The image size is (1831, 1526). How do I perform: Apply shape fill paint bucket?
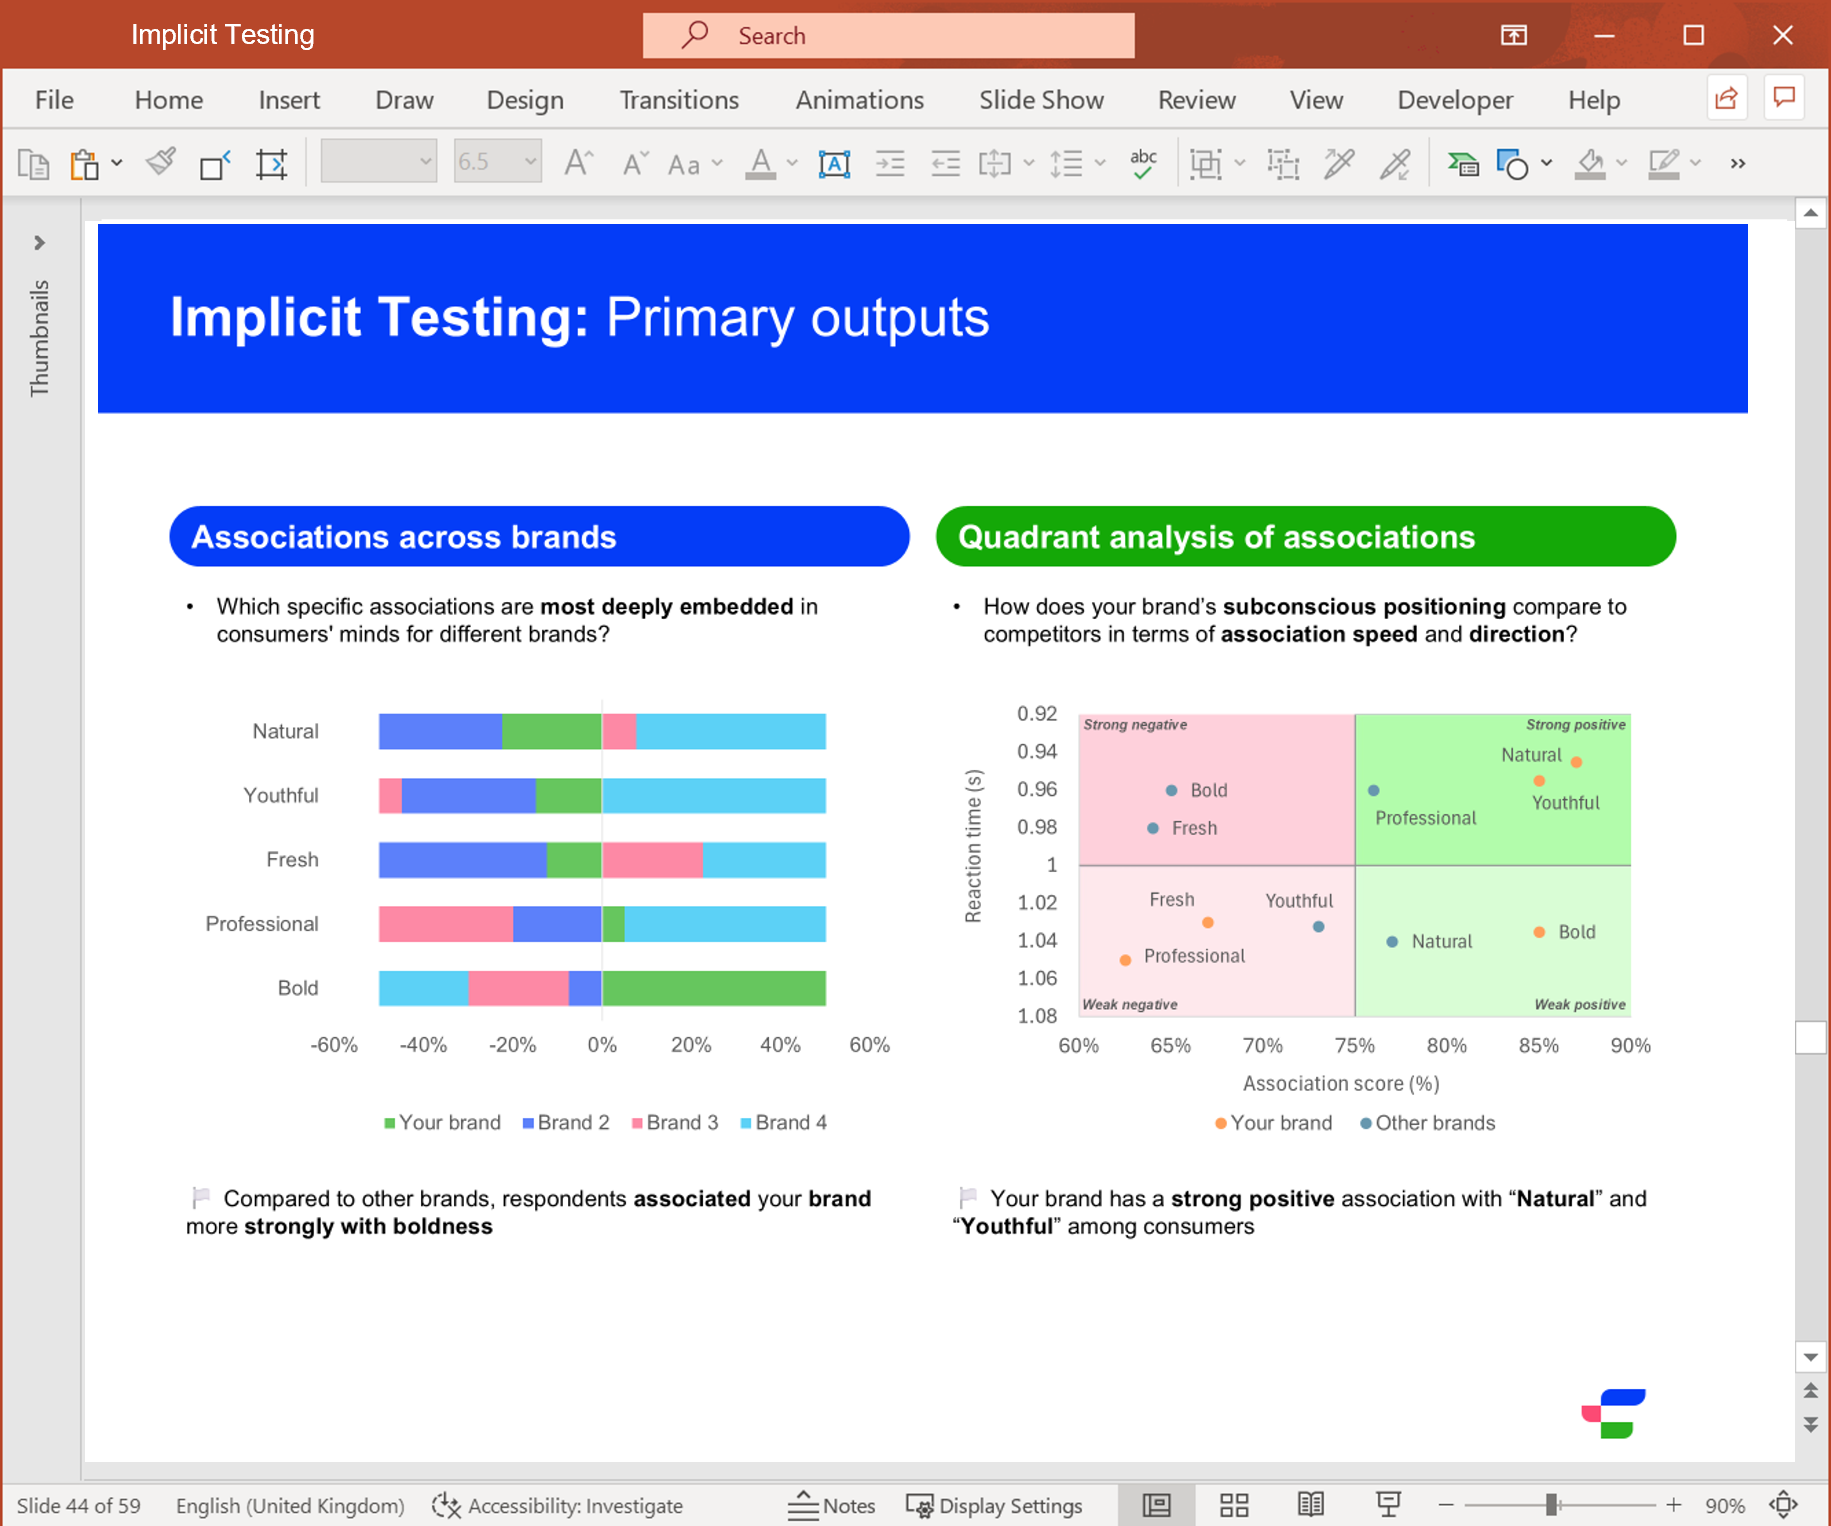(1589, 163)
